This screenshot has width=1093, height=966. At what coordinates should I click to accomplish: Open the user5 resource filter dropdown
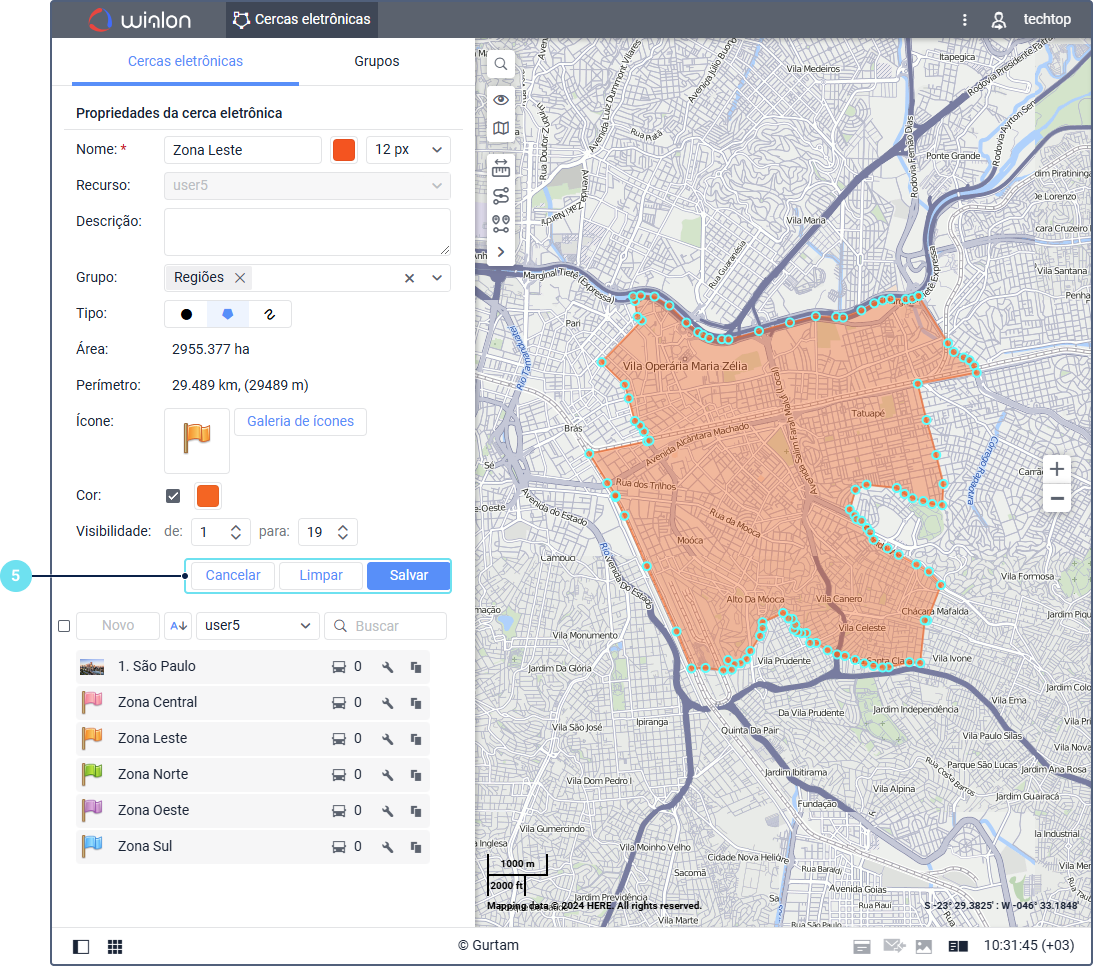[x=257, y=626]
